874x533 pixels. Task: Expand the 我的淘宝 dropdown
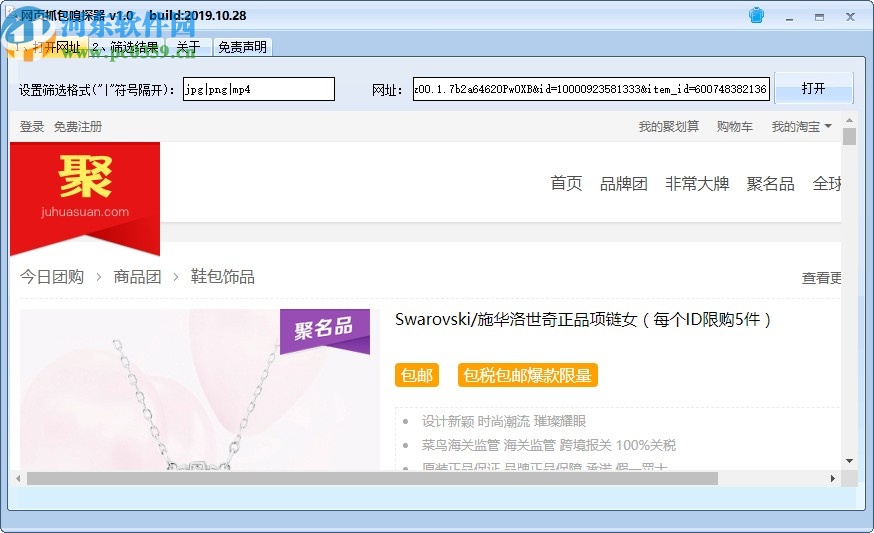[802, 127]
